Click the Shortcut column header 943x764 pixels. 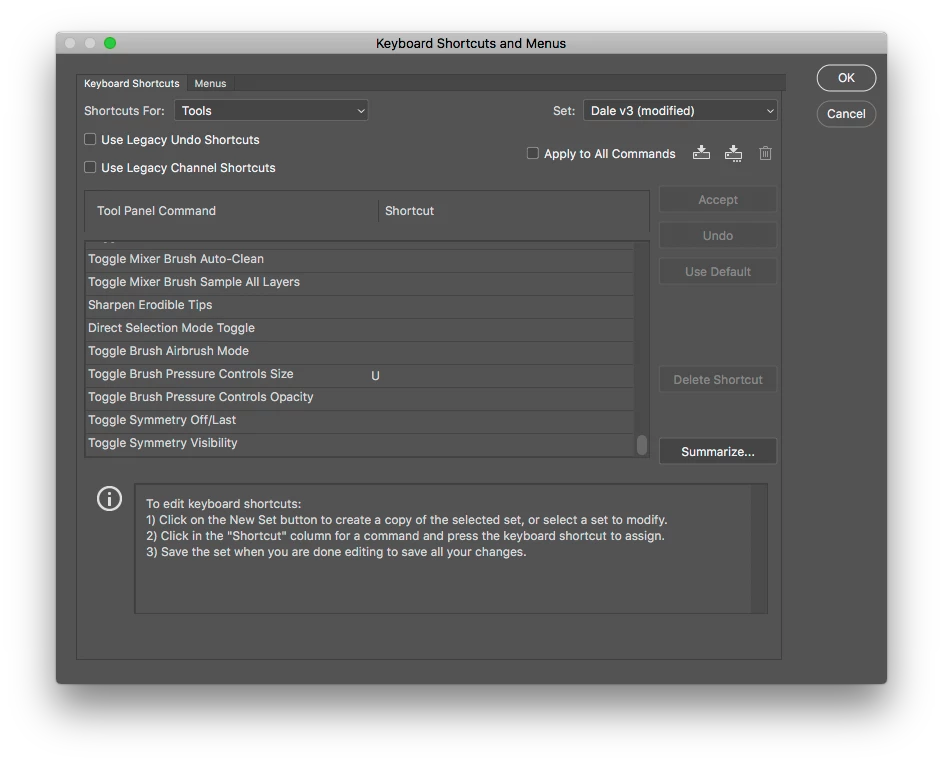[x=409, y=211]
